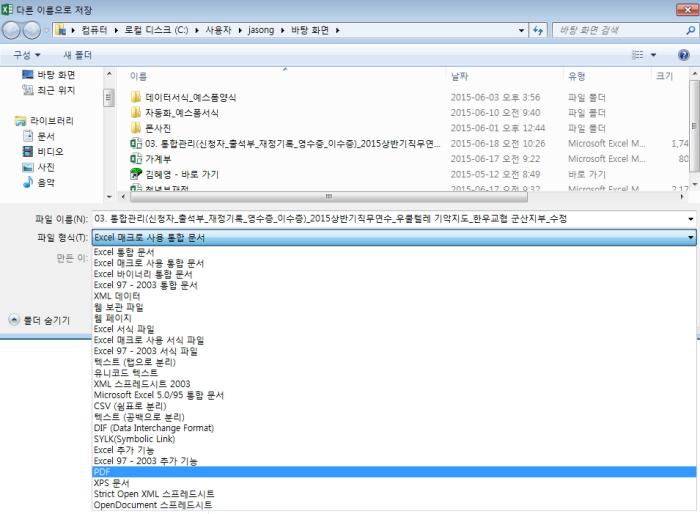The height and width of the screenshot is (514, 700).
Task: Click the view mode icon in toolbar
Action: tap(638, 55)
